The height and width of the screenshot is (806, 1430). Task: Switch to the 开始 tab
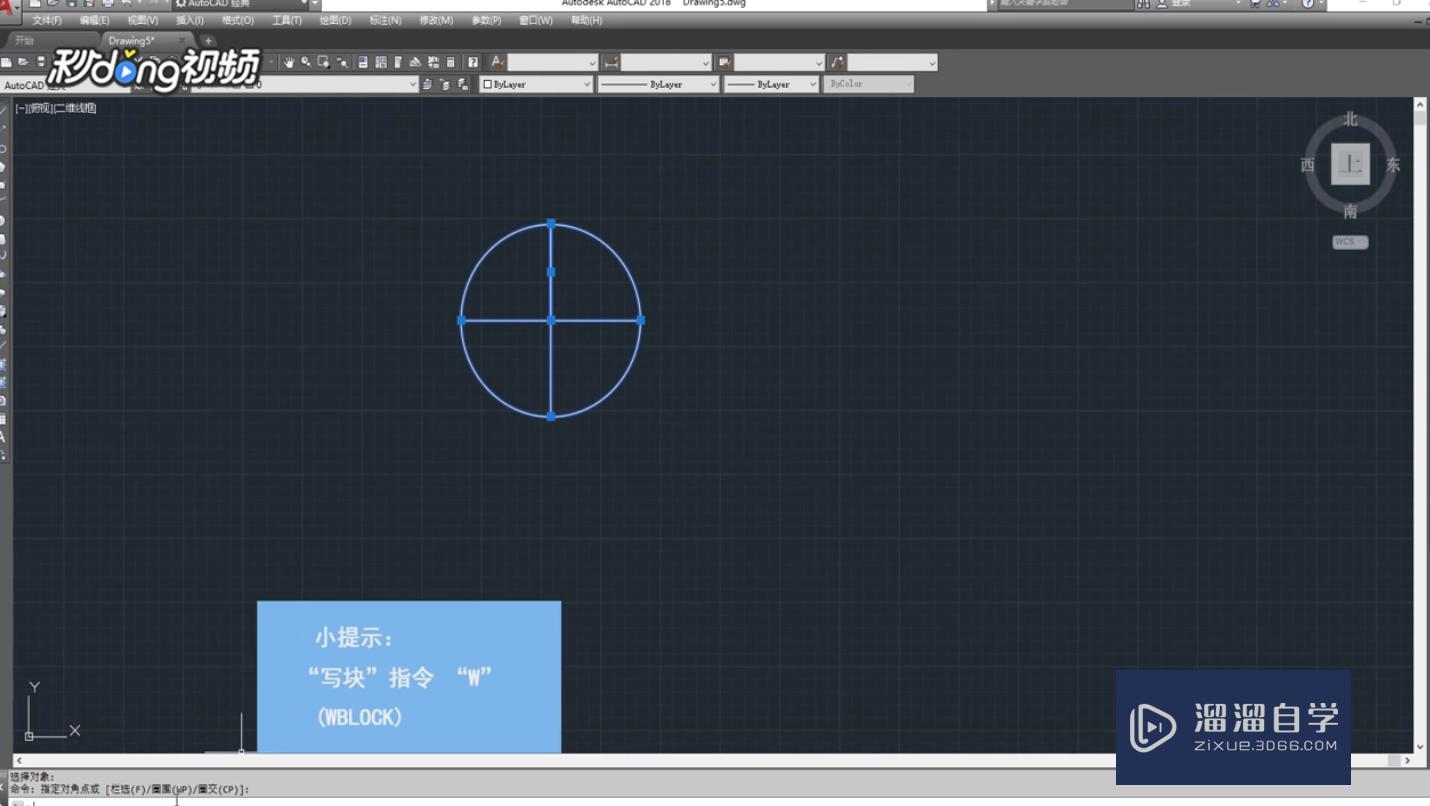pos(24,41)
